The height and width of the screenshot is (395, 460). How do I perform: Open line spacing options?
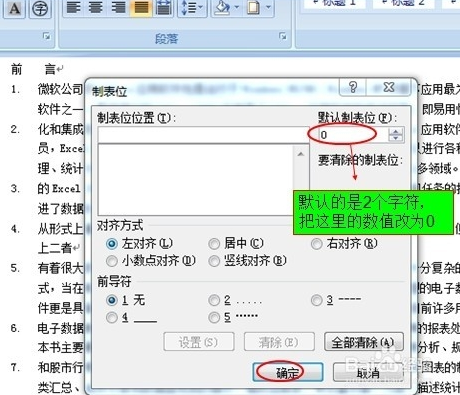[x=192, y=7]
